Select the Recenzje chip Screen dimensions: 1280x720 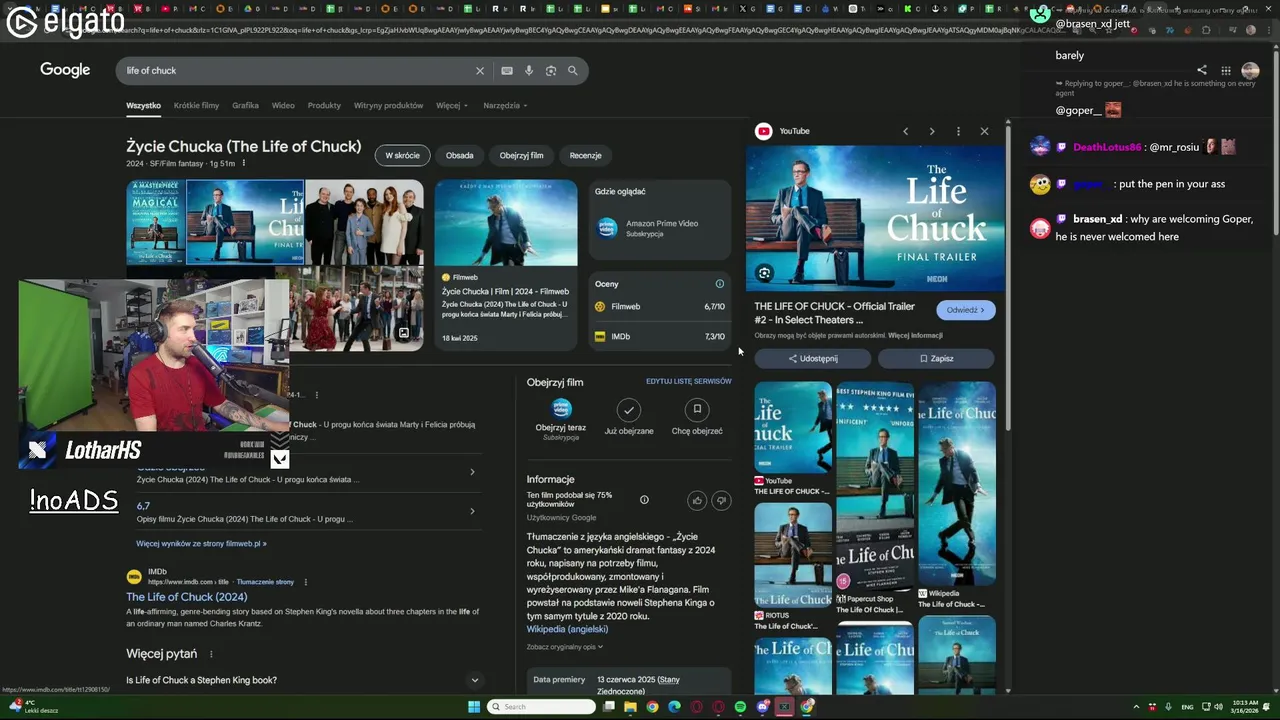(x=586, y=155)
